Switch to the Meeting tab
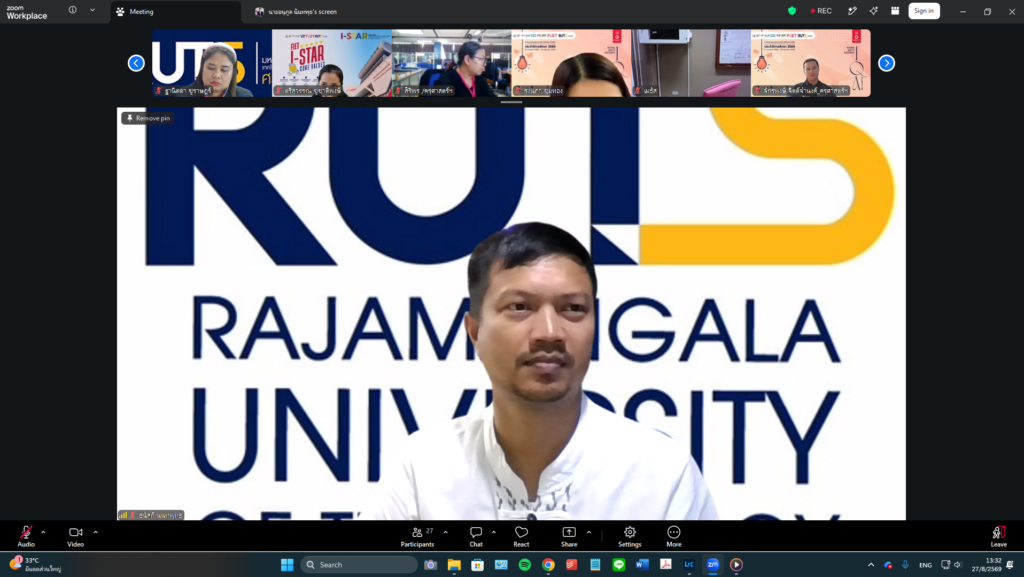This screenshot has width=1024, height=577. pos(175,12)
